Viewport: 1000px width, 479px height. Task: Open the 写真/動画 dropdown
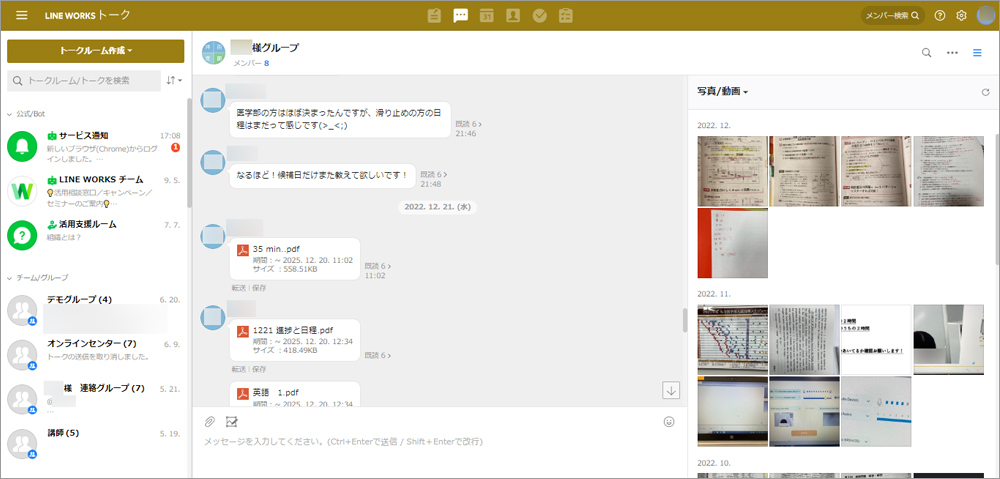(723, 92)
